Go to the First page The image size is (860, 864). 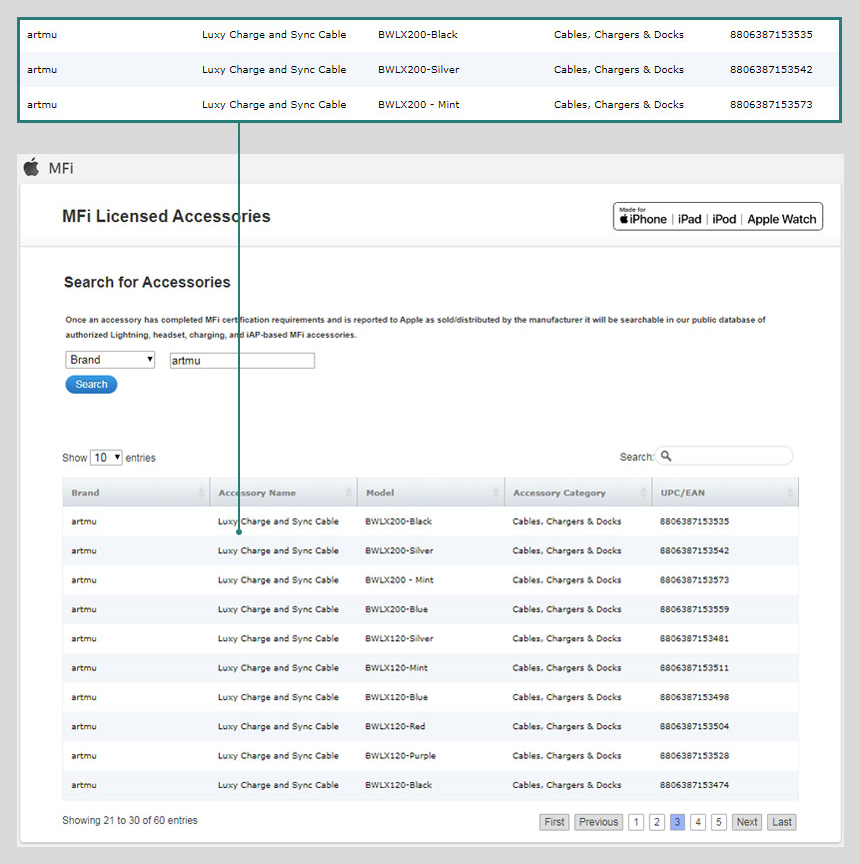[554, 822]
